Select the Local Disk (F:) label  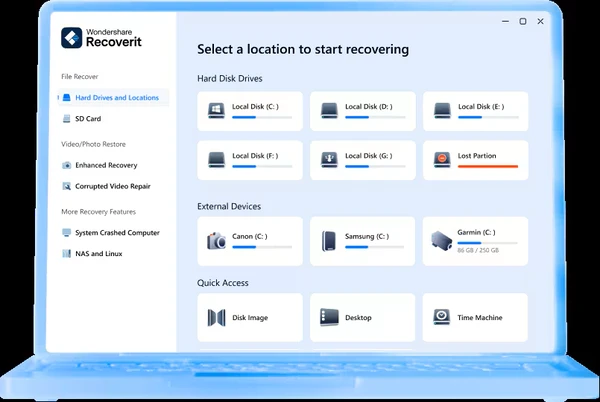pos(255,156)
